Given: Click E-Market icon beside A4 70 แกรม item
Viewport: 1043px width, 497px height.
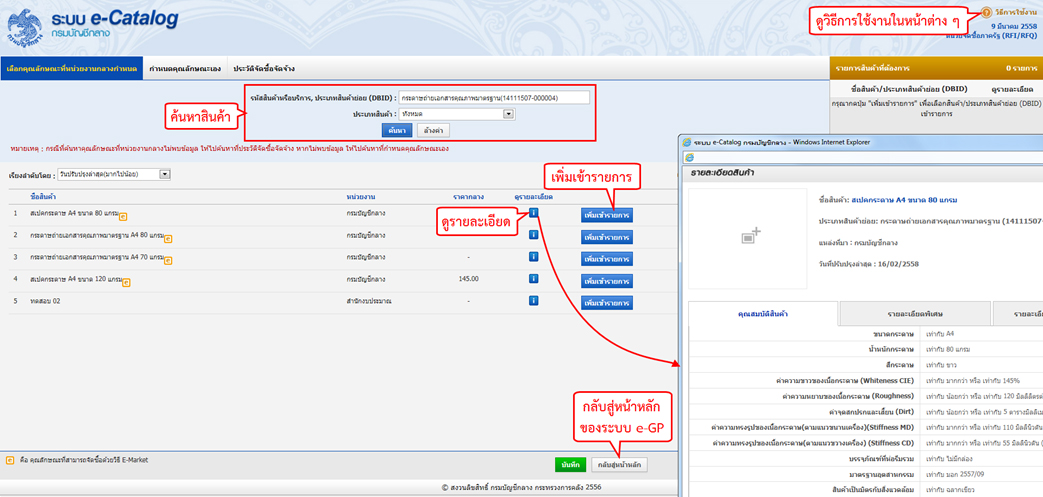Looking at the screenshot, I should [167, 260].
